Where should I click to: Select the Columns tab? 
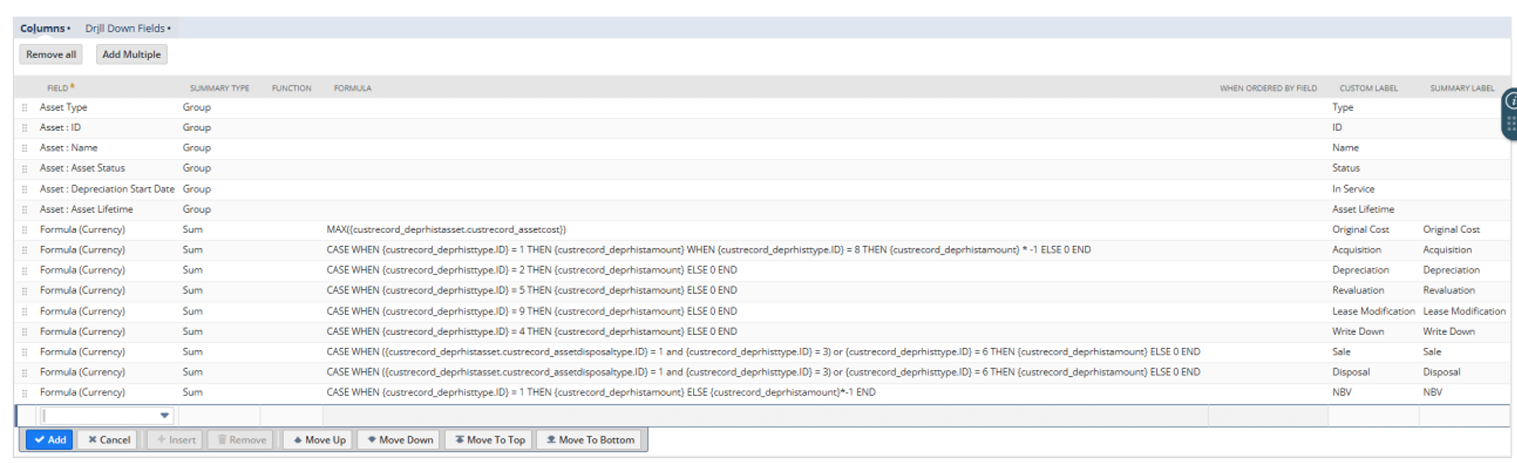(x=44, y=28)
